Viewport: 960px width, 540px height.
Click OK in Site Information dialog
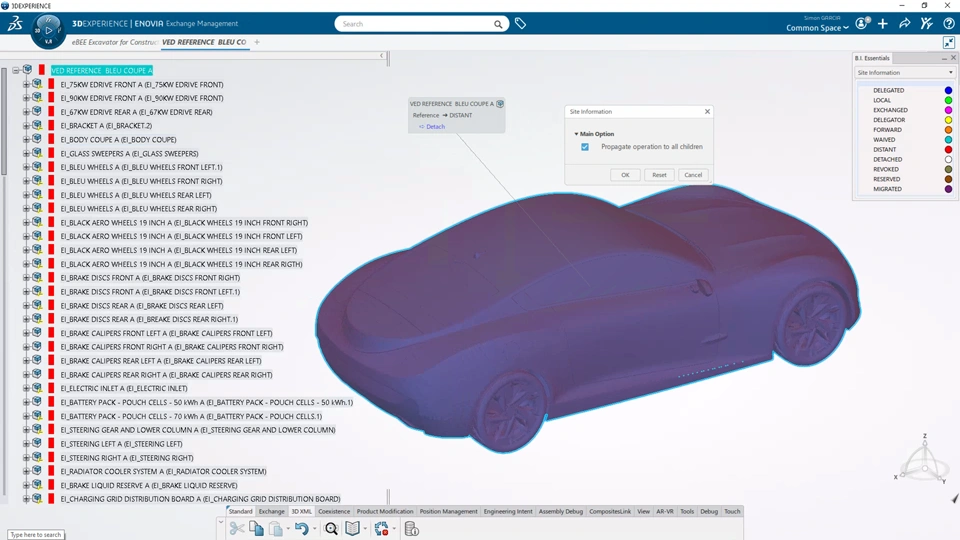tap(625, 175)
